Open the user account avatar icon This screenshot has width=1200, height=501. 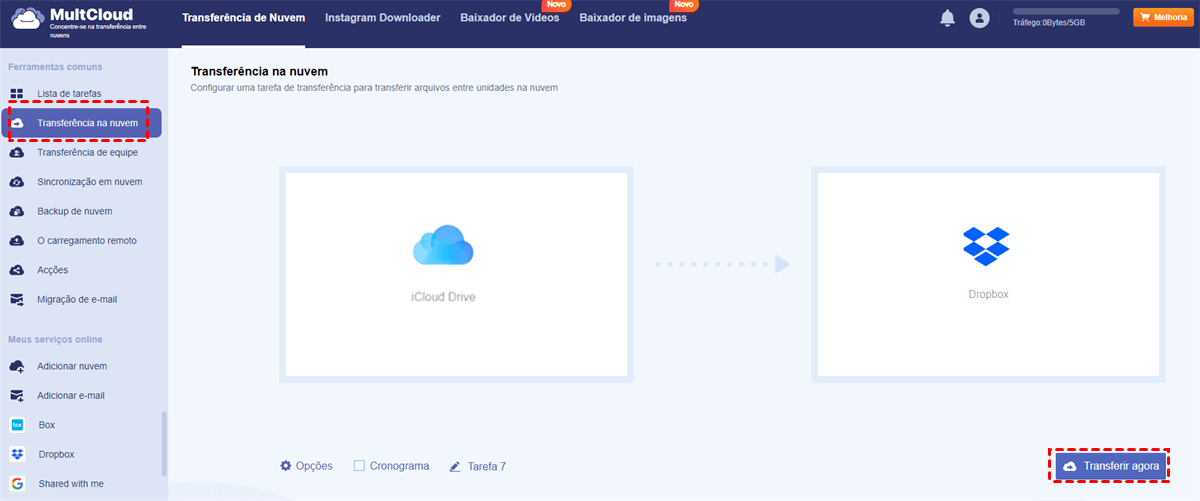coord(980,18)
